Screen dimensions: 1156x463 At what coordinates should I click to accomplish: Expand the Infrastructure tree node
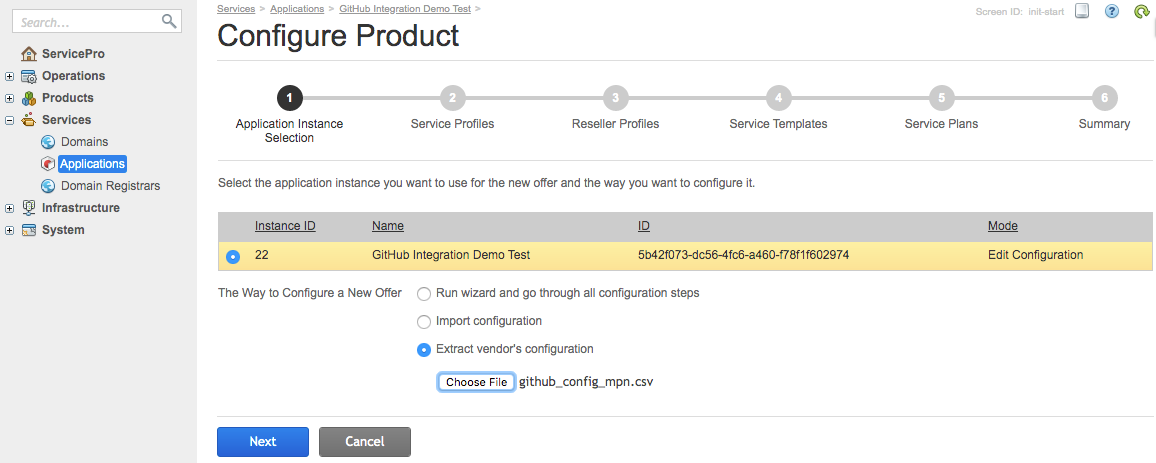pyautogui.click(x=9, y=208)
